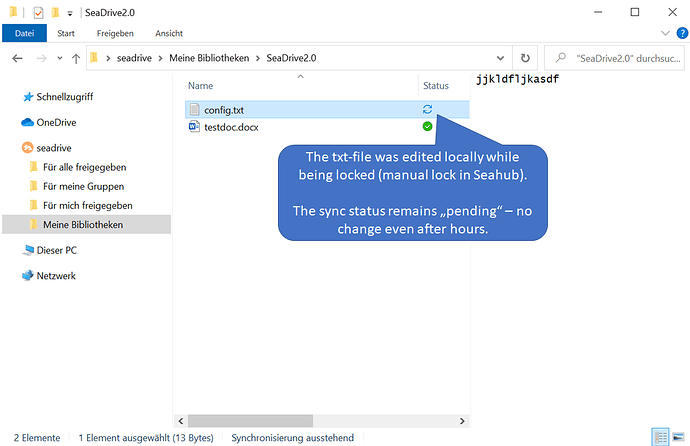
Task: Select Netzwerk in the navigation pane
Action: [x=56, y=276]
